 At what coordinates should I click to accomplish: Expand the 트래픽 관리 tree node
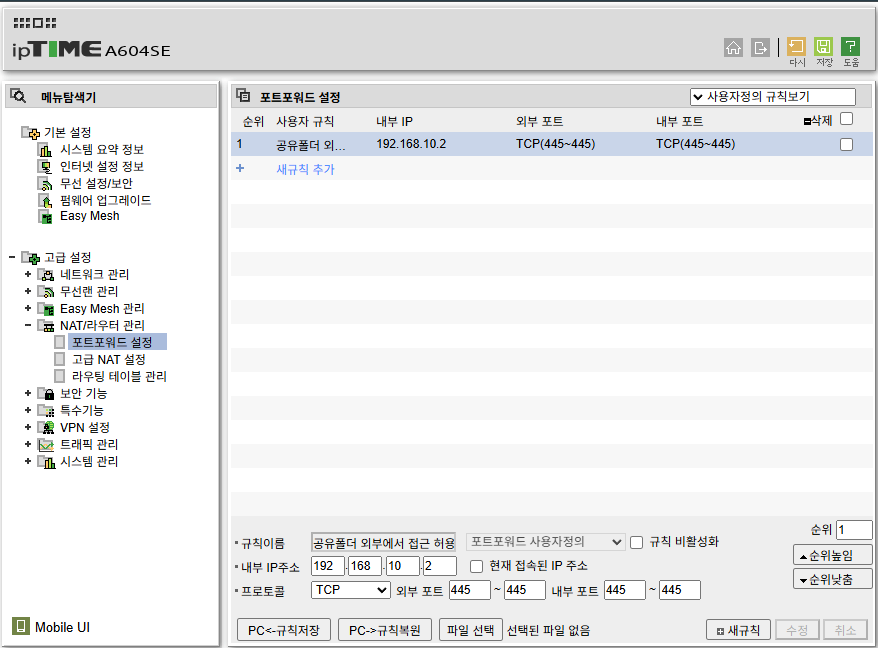(27, 445)
